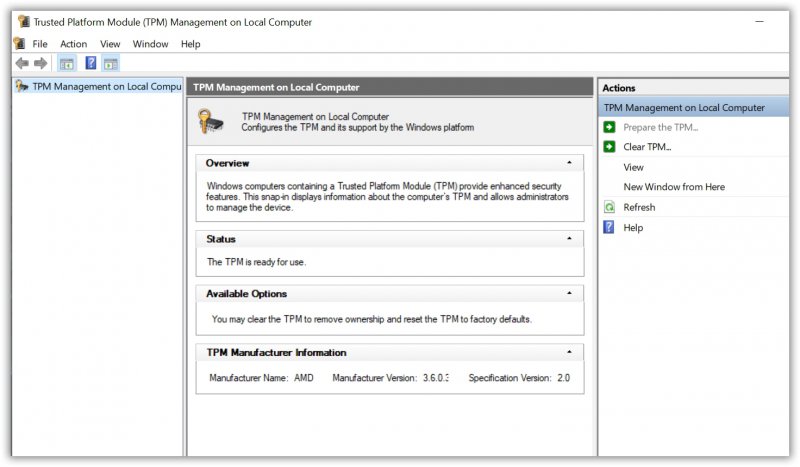Open the Window menu
This screenshot has width=800, height=467.
pos(150,44)
